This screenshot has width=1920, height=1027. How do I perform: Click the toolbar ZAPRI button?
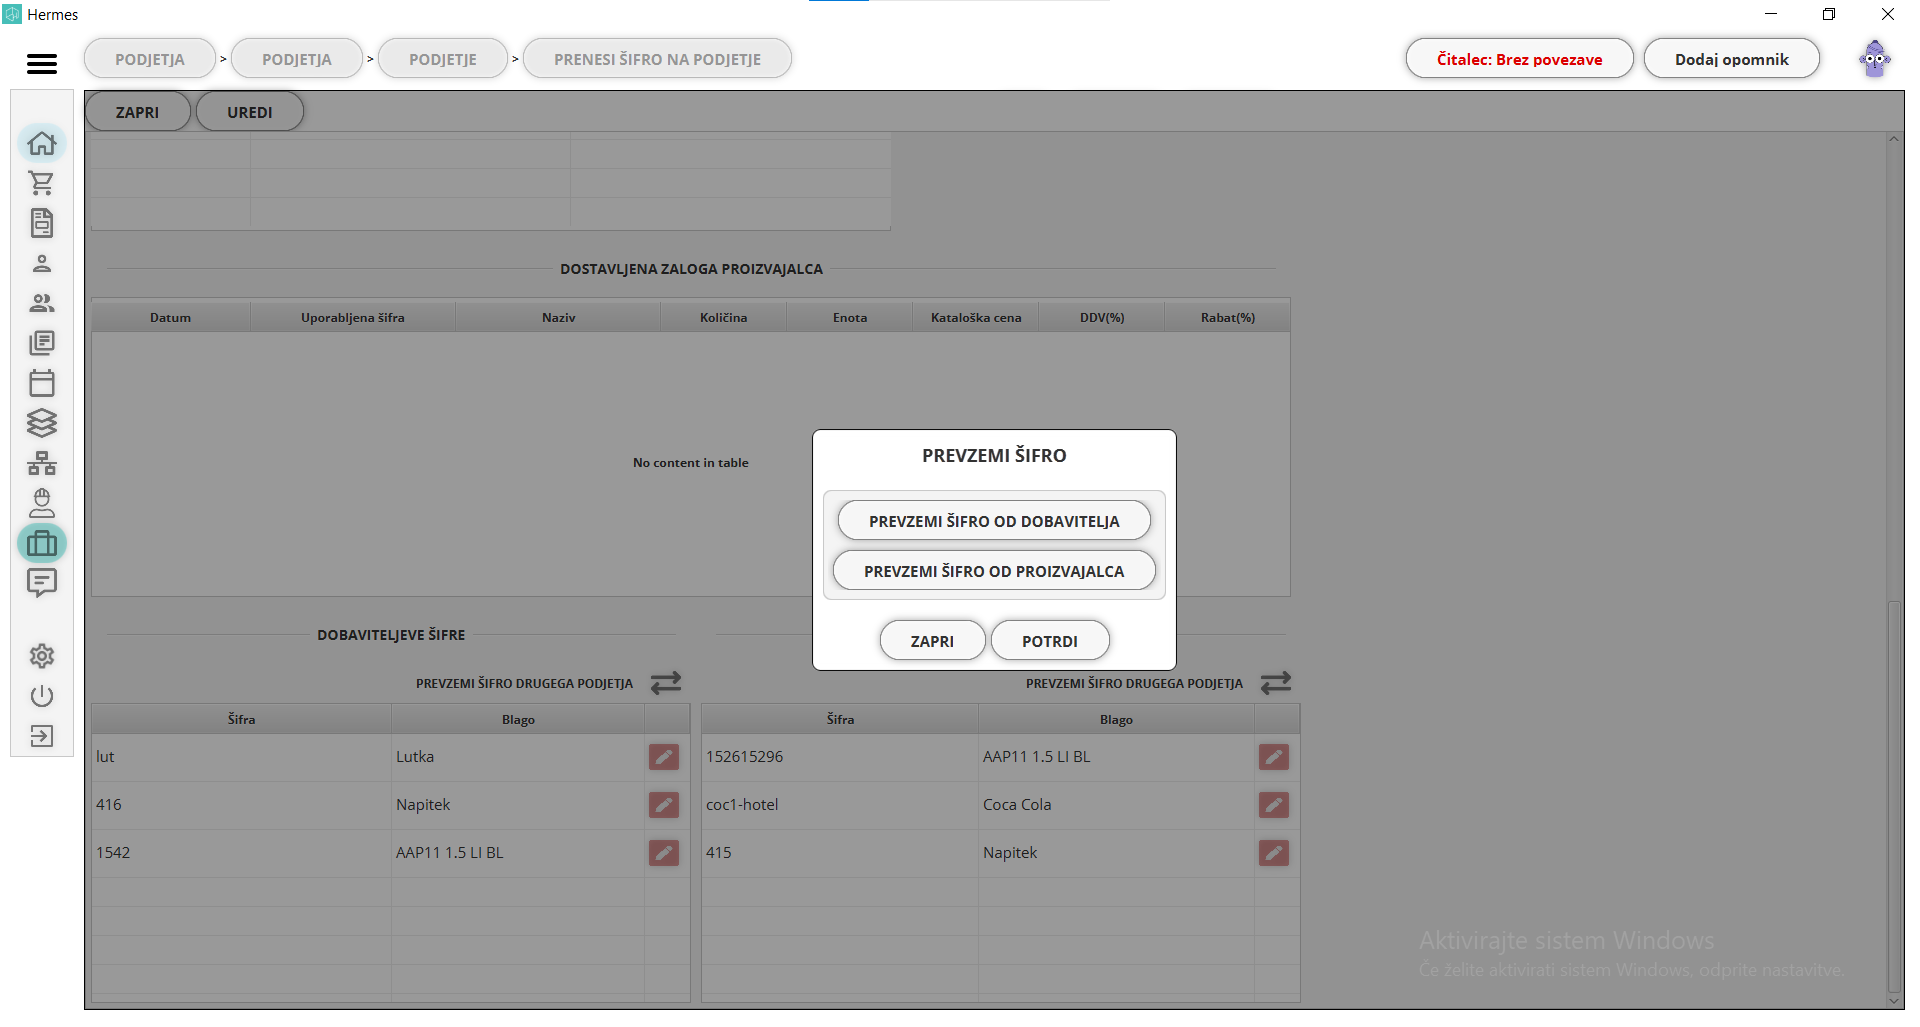point(137,112)
